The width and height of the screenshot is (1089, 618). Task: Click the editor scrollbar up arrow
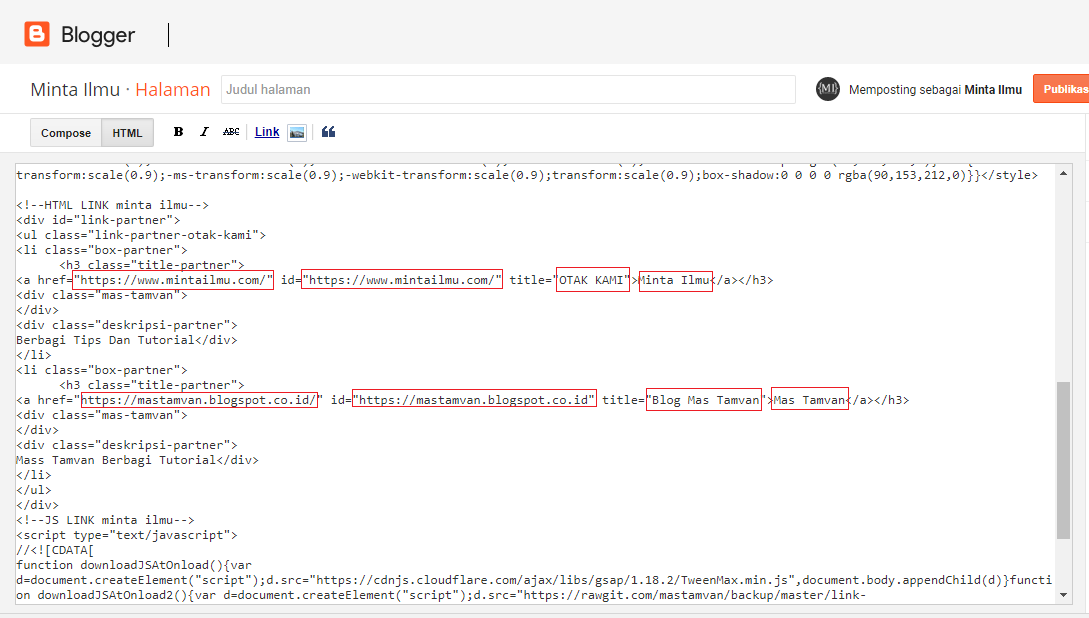[x=1063, y=173]
